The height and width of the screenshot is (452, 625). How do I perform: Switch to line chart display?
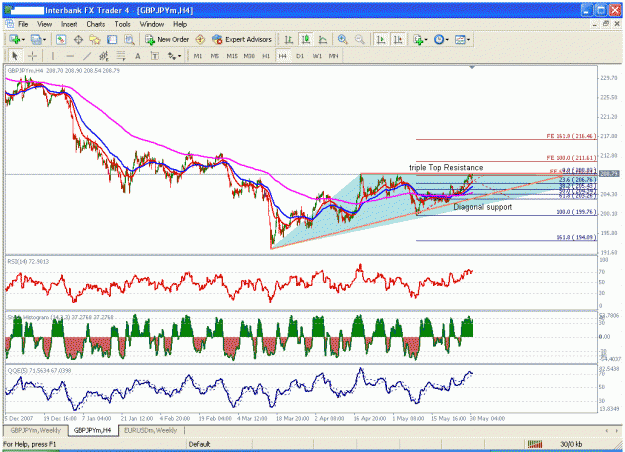323,39
